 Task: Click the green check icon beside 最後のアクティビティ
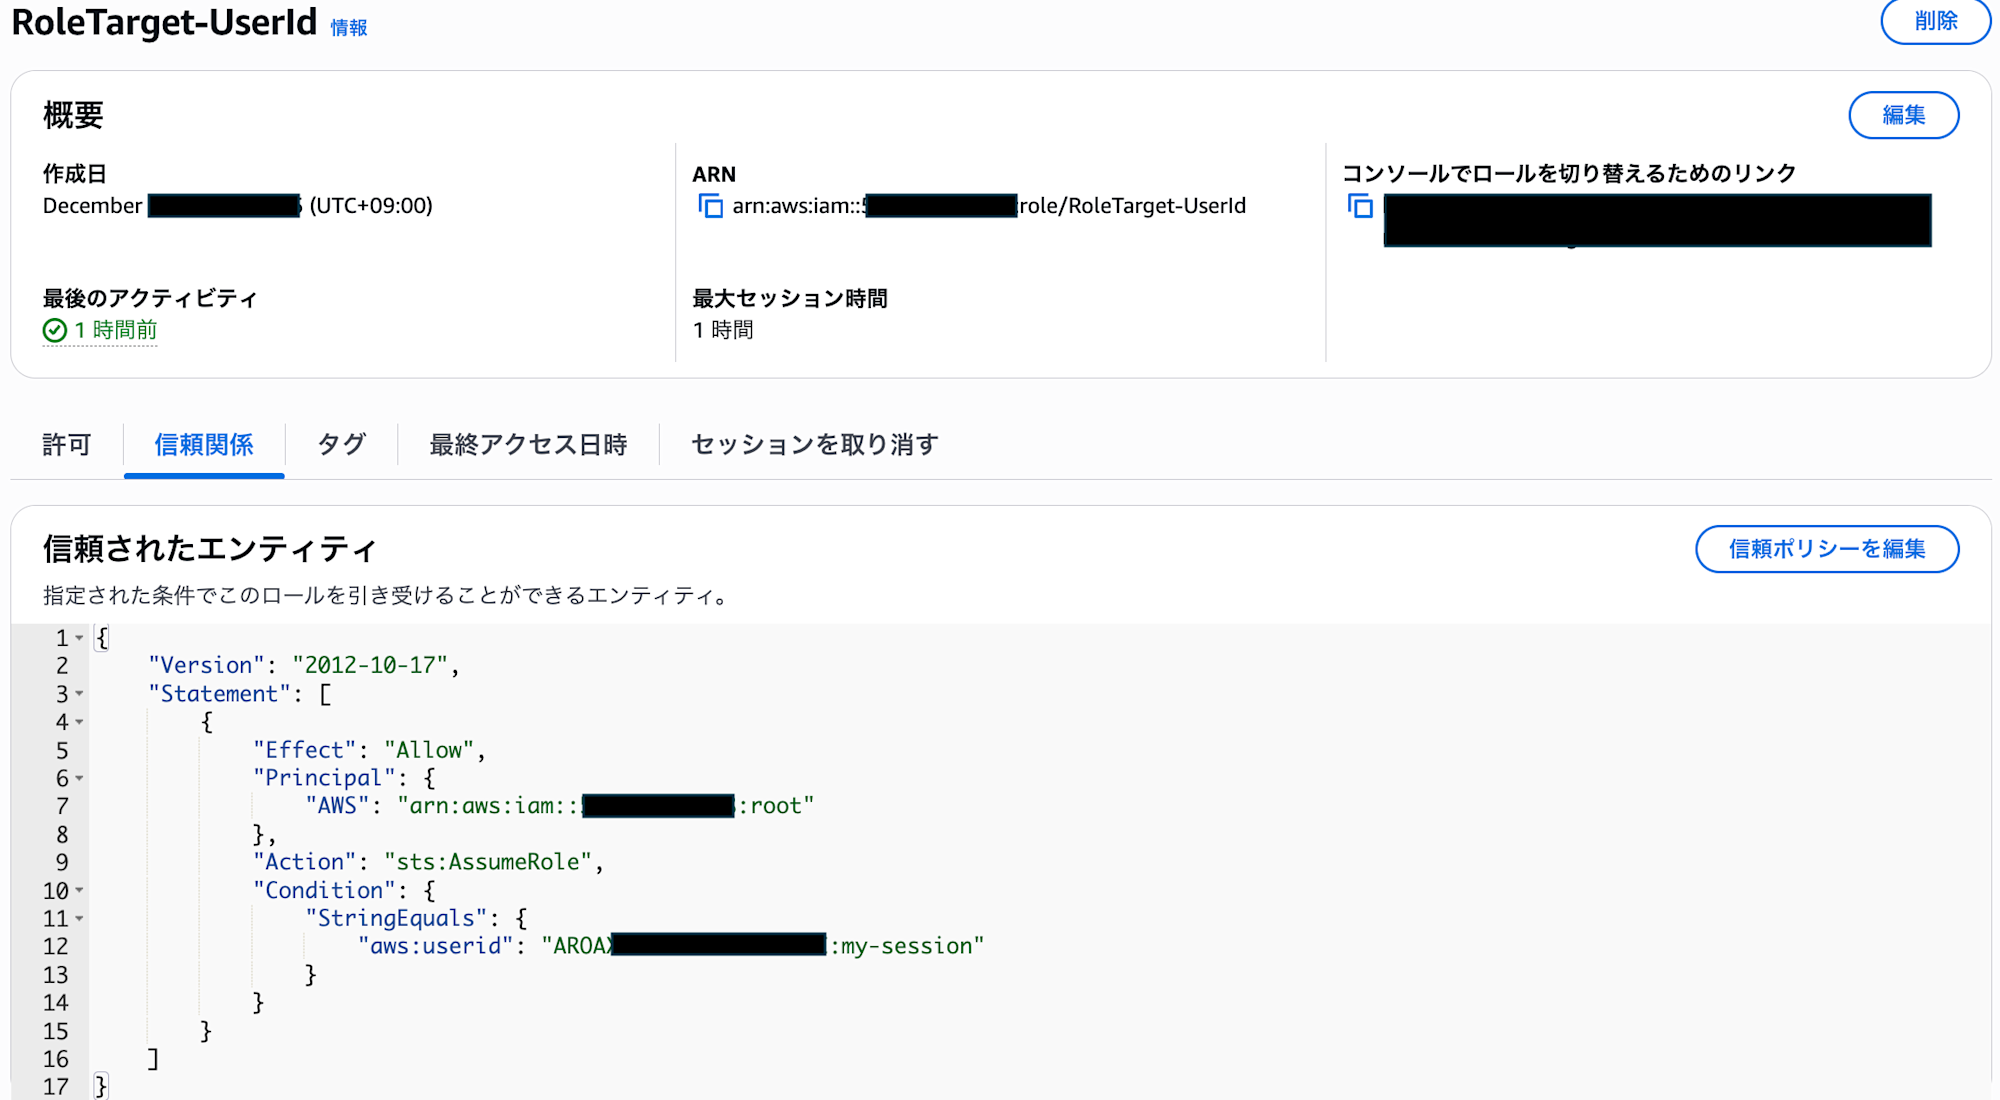click(x=55, y=330)
